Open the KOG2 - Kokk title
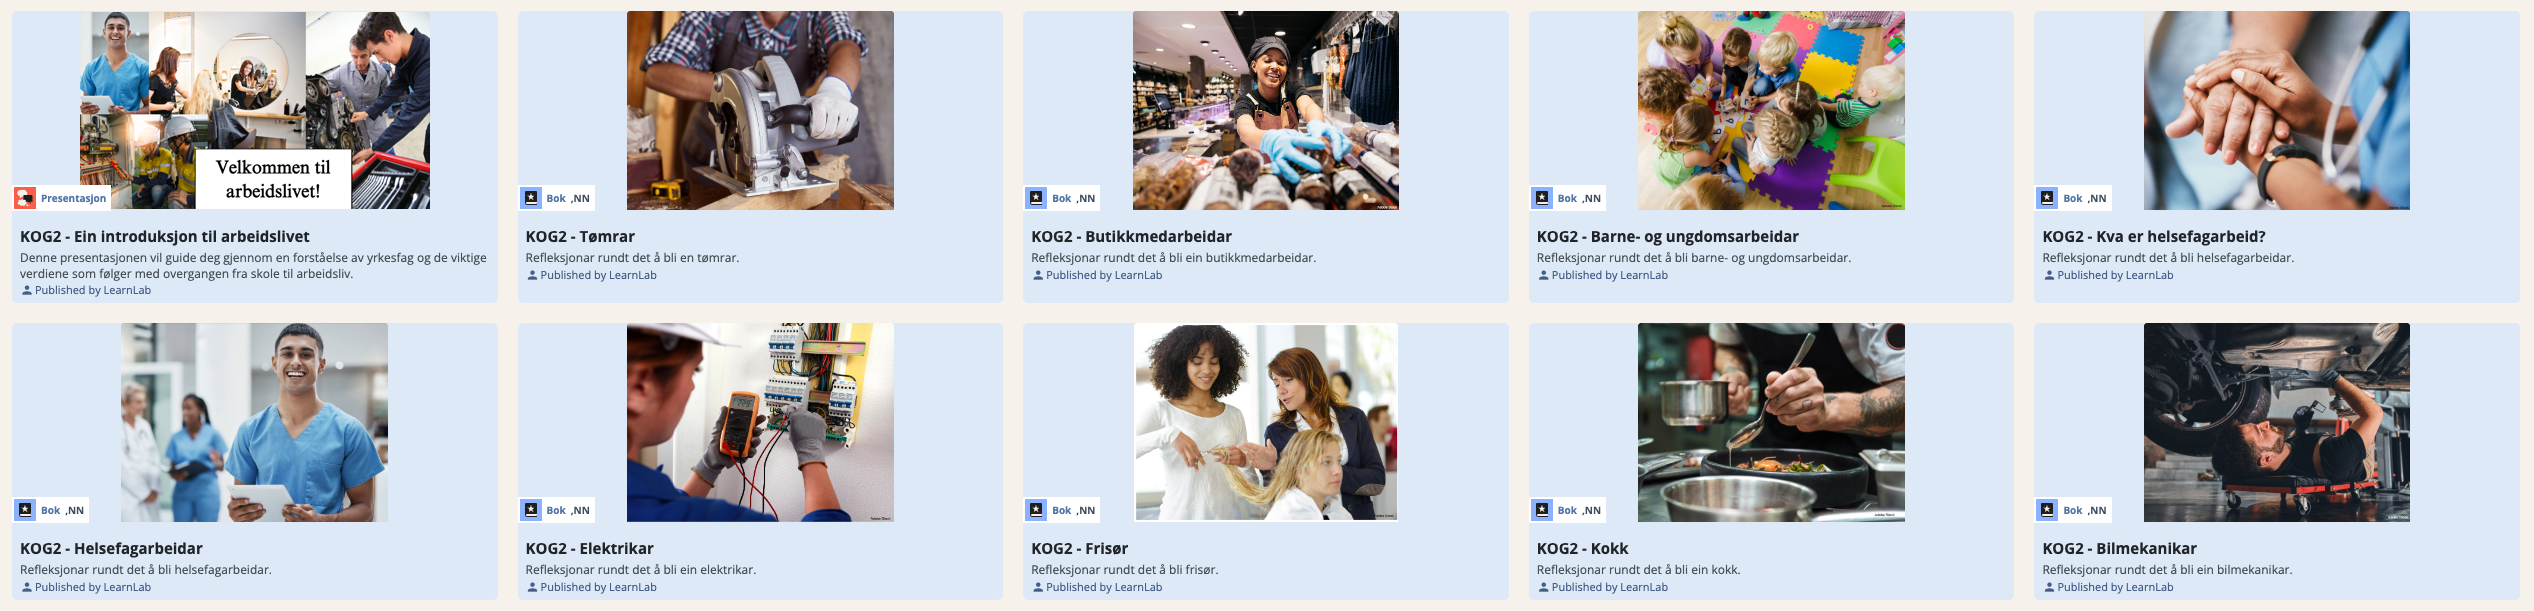 (x=1582, y=549)
